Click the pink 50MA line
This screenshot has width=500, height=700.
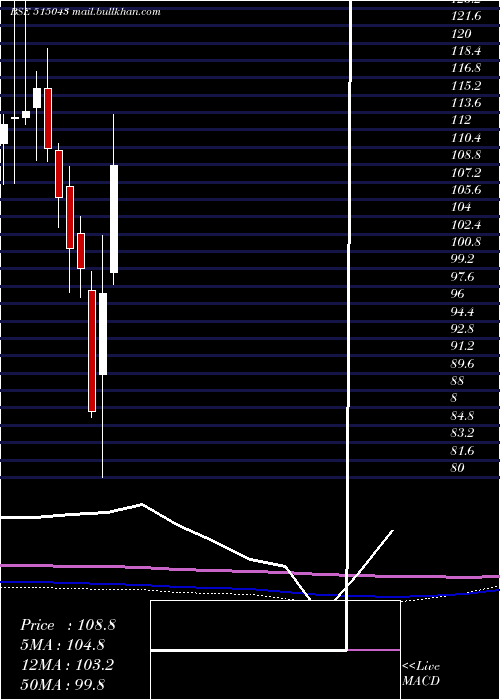click(x=250, y=571)
